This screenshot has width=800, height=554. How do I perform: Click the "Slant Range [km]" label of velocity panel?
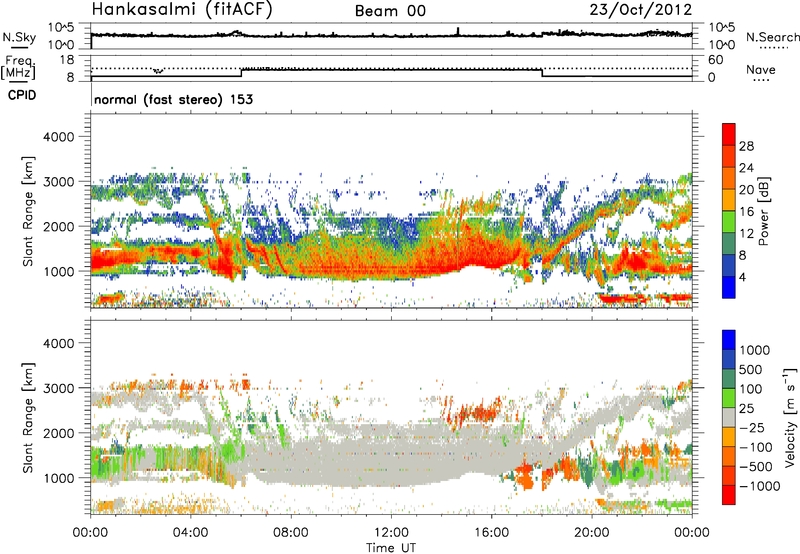28,418
